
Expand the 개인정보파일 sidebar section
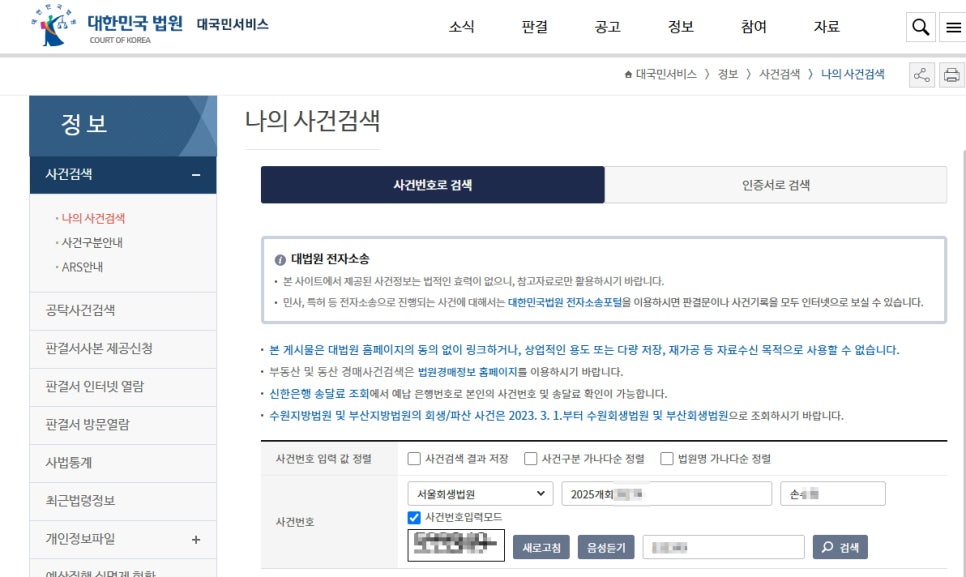tap(196, 539)
